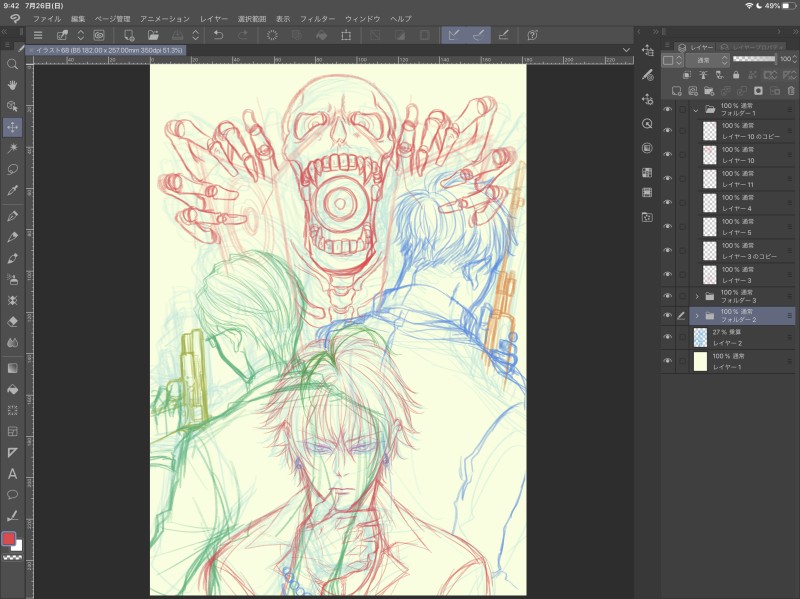Select the Magnifier zoom tool

click(x=13, y=64)
